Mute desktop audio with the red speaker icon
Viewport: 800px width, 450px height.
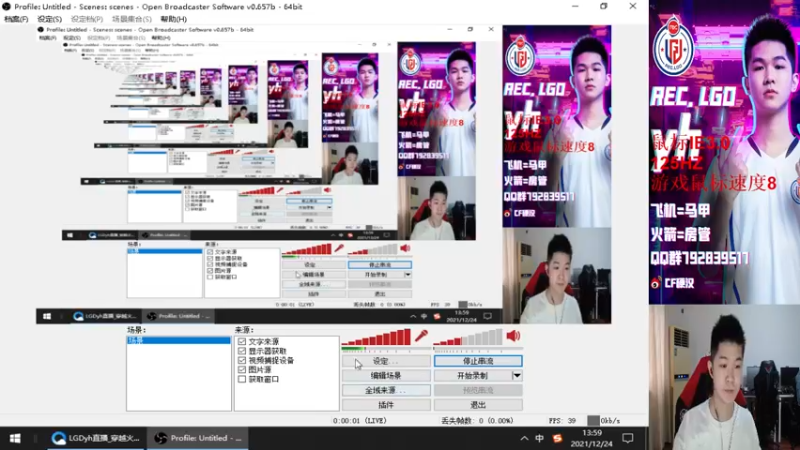coord(513,336)
